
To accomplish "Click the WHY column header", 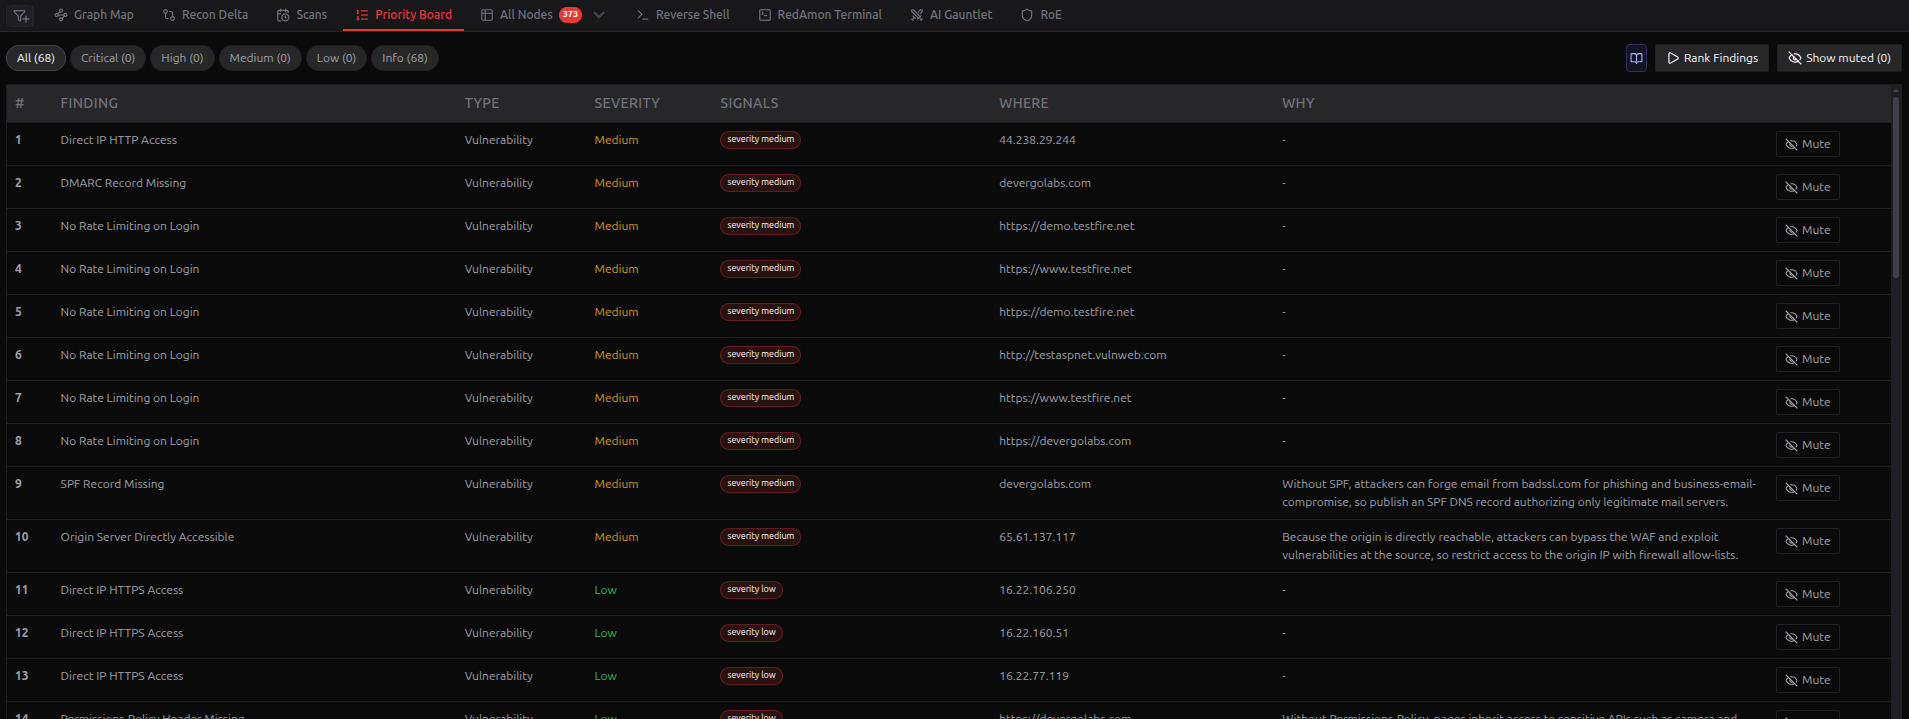I will [1298, 103].
